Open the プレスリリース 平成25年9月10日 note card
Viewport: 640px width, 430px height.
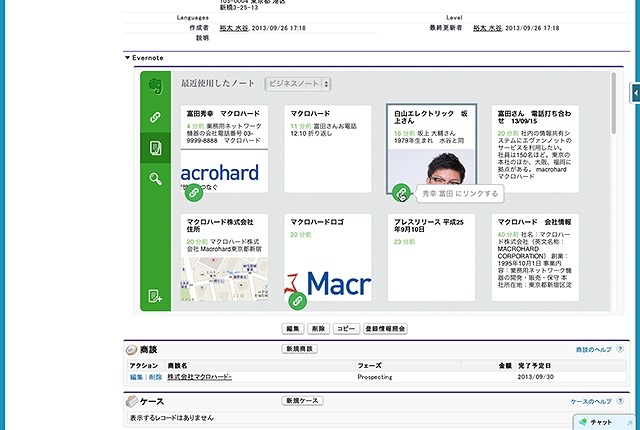pos(431,257)
